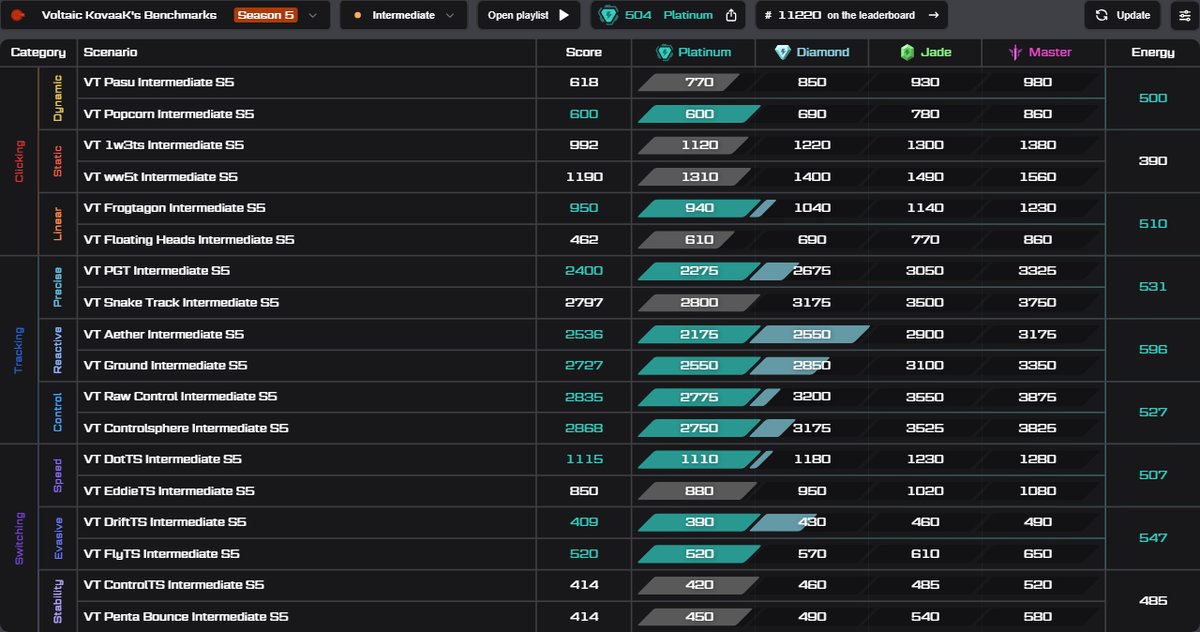Click the Diamond rank icon in column header

(782, 52)
